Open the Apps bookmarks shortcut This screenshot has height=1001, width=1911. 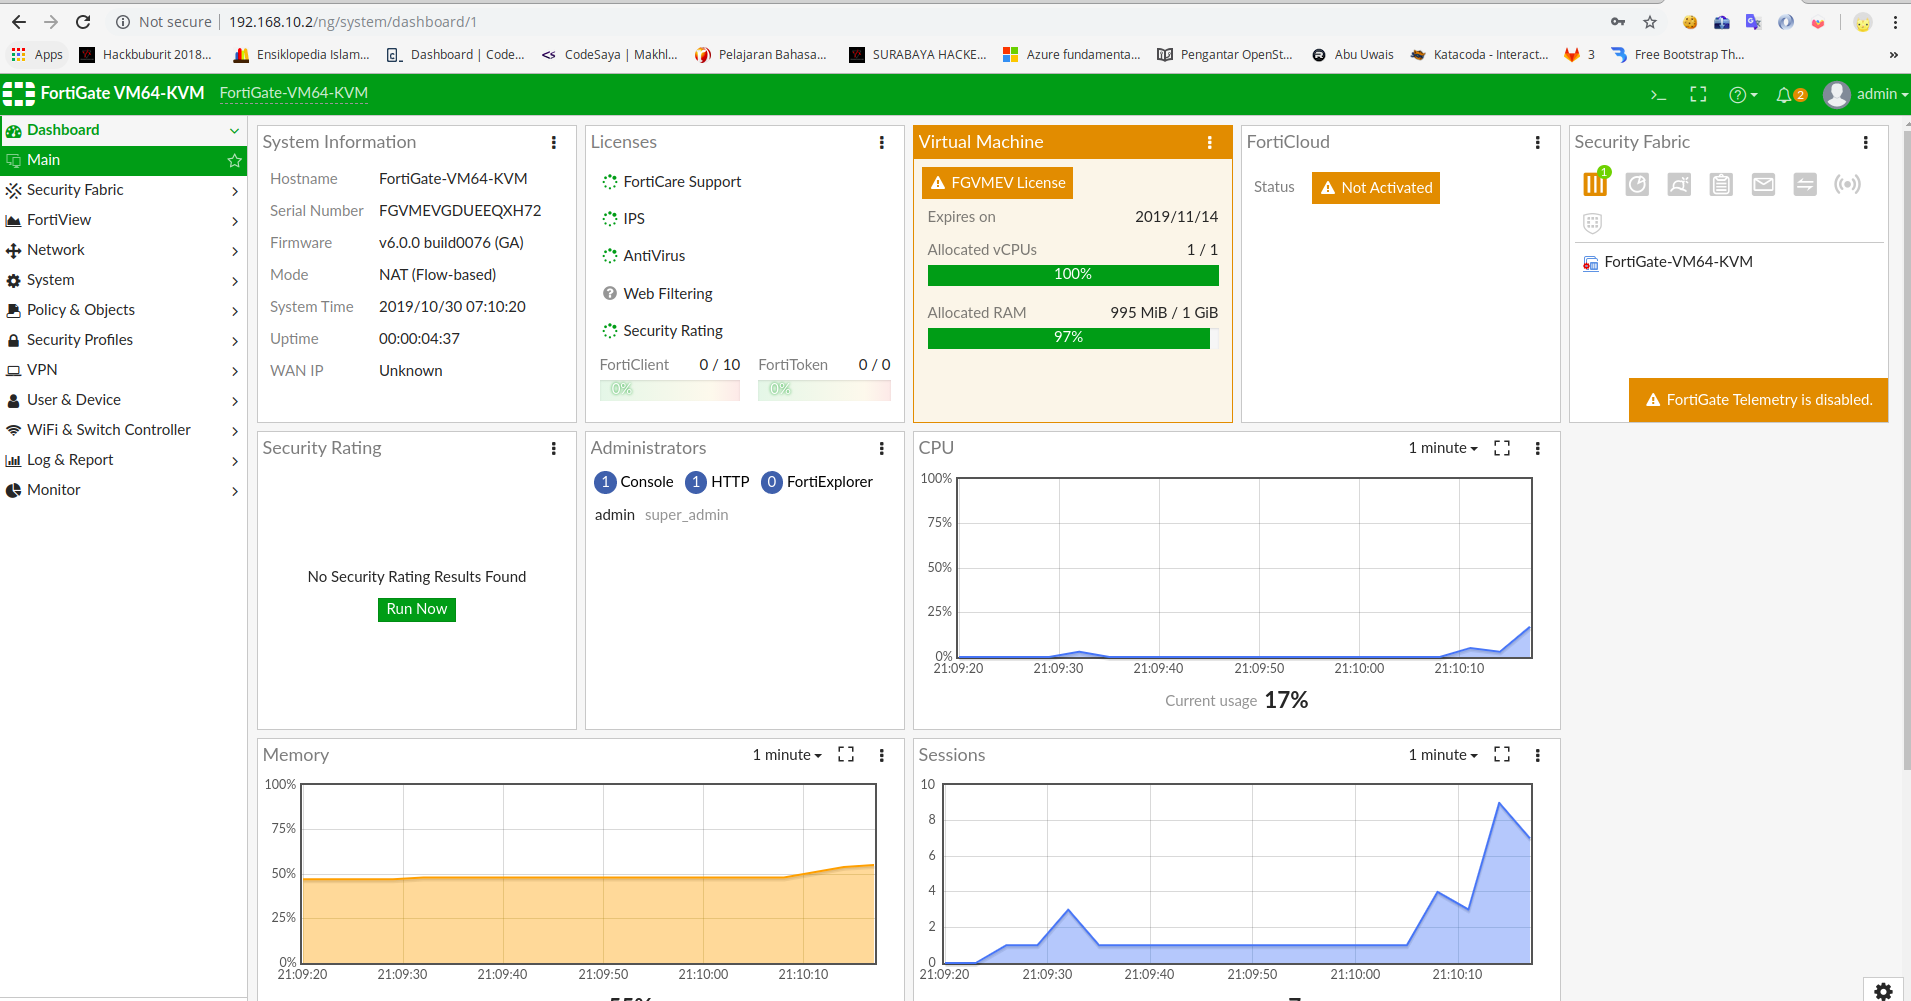coord(37,55)
